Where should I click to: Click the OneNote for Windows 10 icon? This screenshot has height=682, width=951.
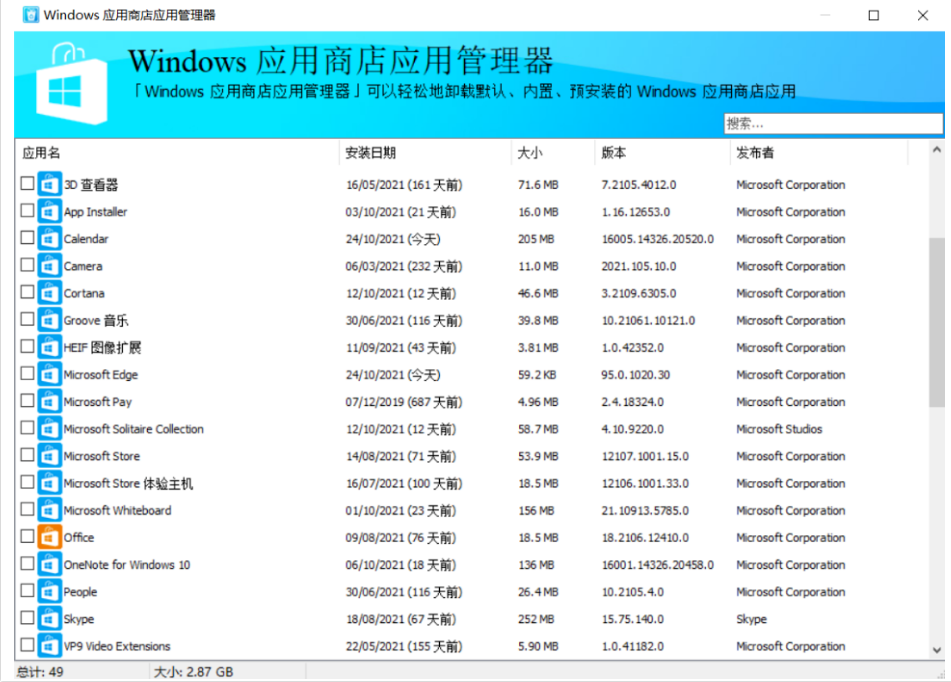[49, 565]
